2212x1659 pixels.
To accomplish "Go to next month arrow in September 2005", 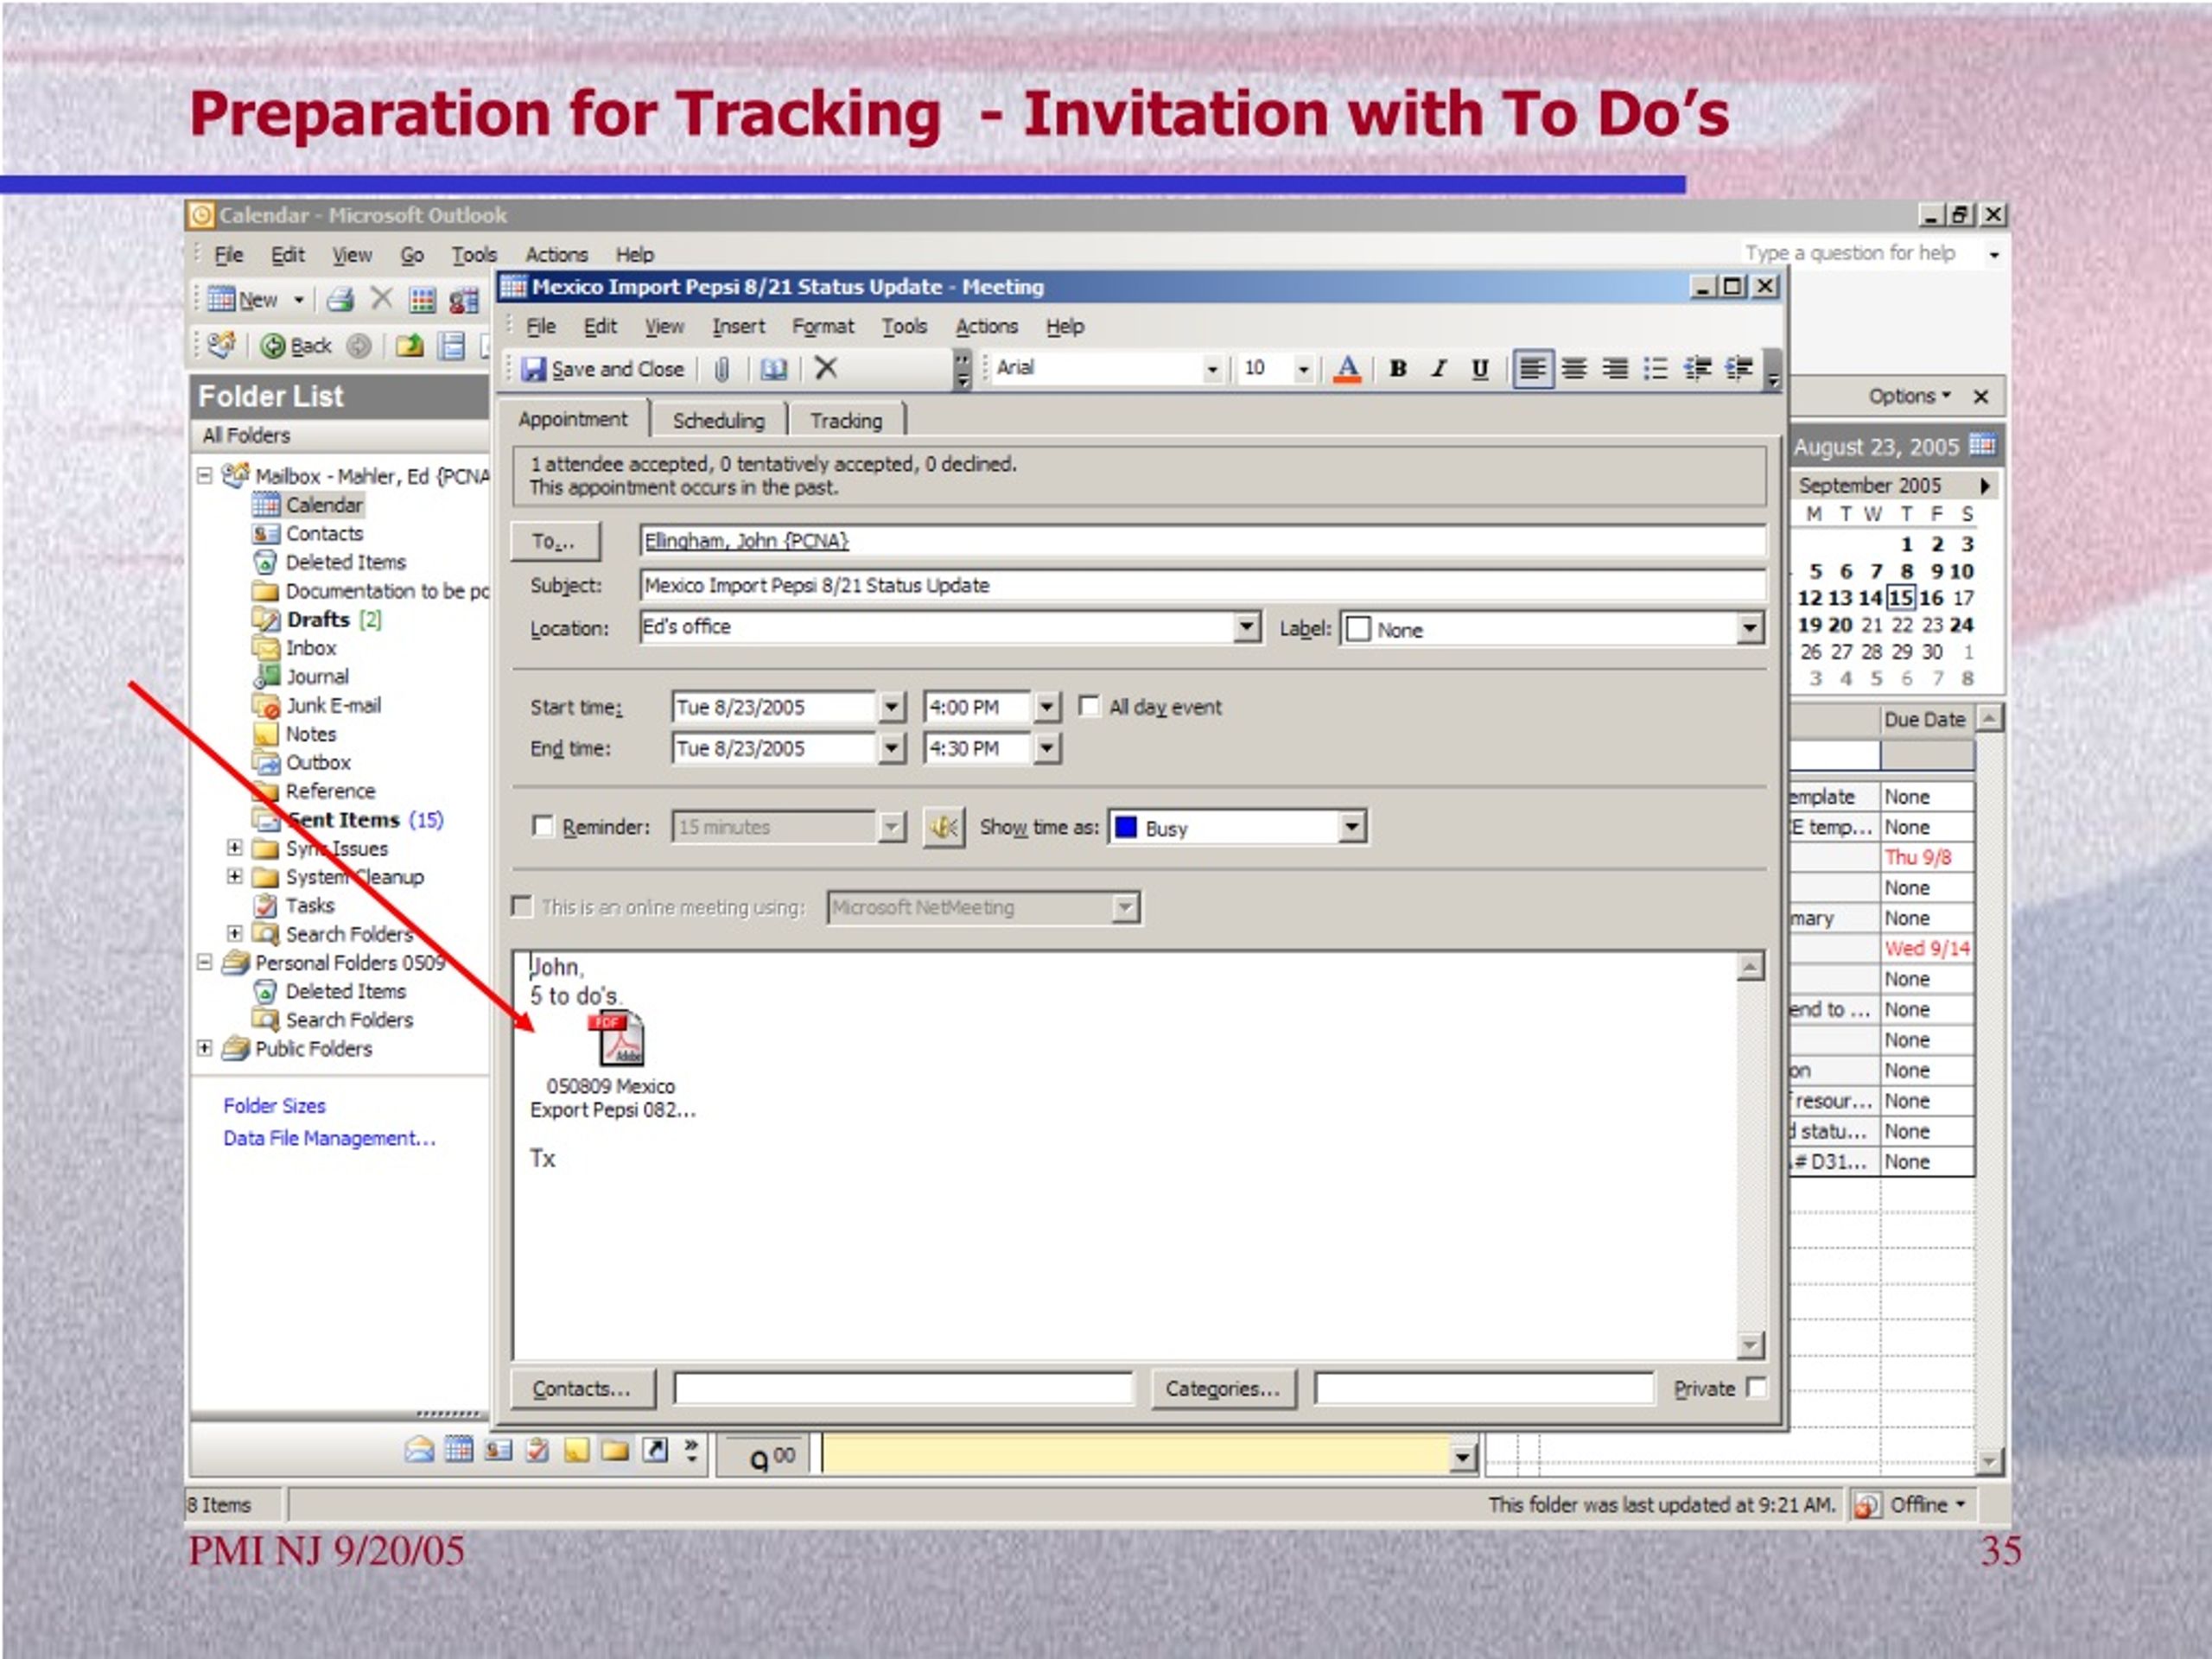I will 1985,485.
